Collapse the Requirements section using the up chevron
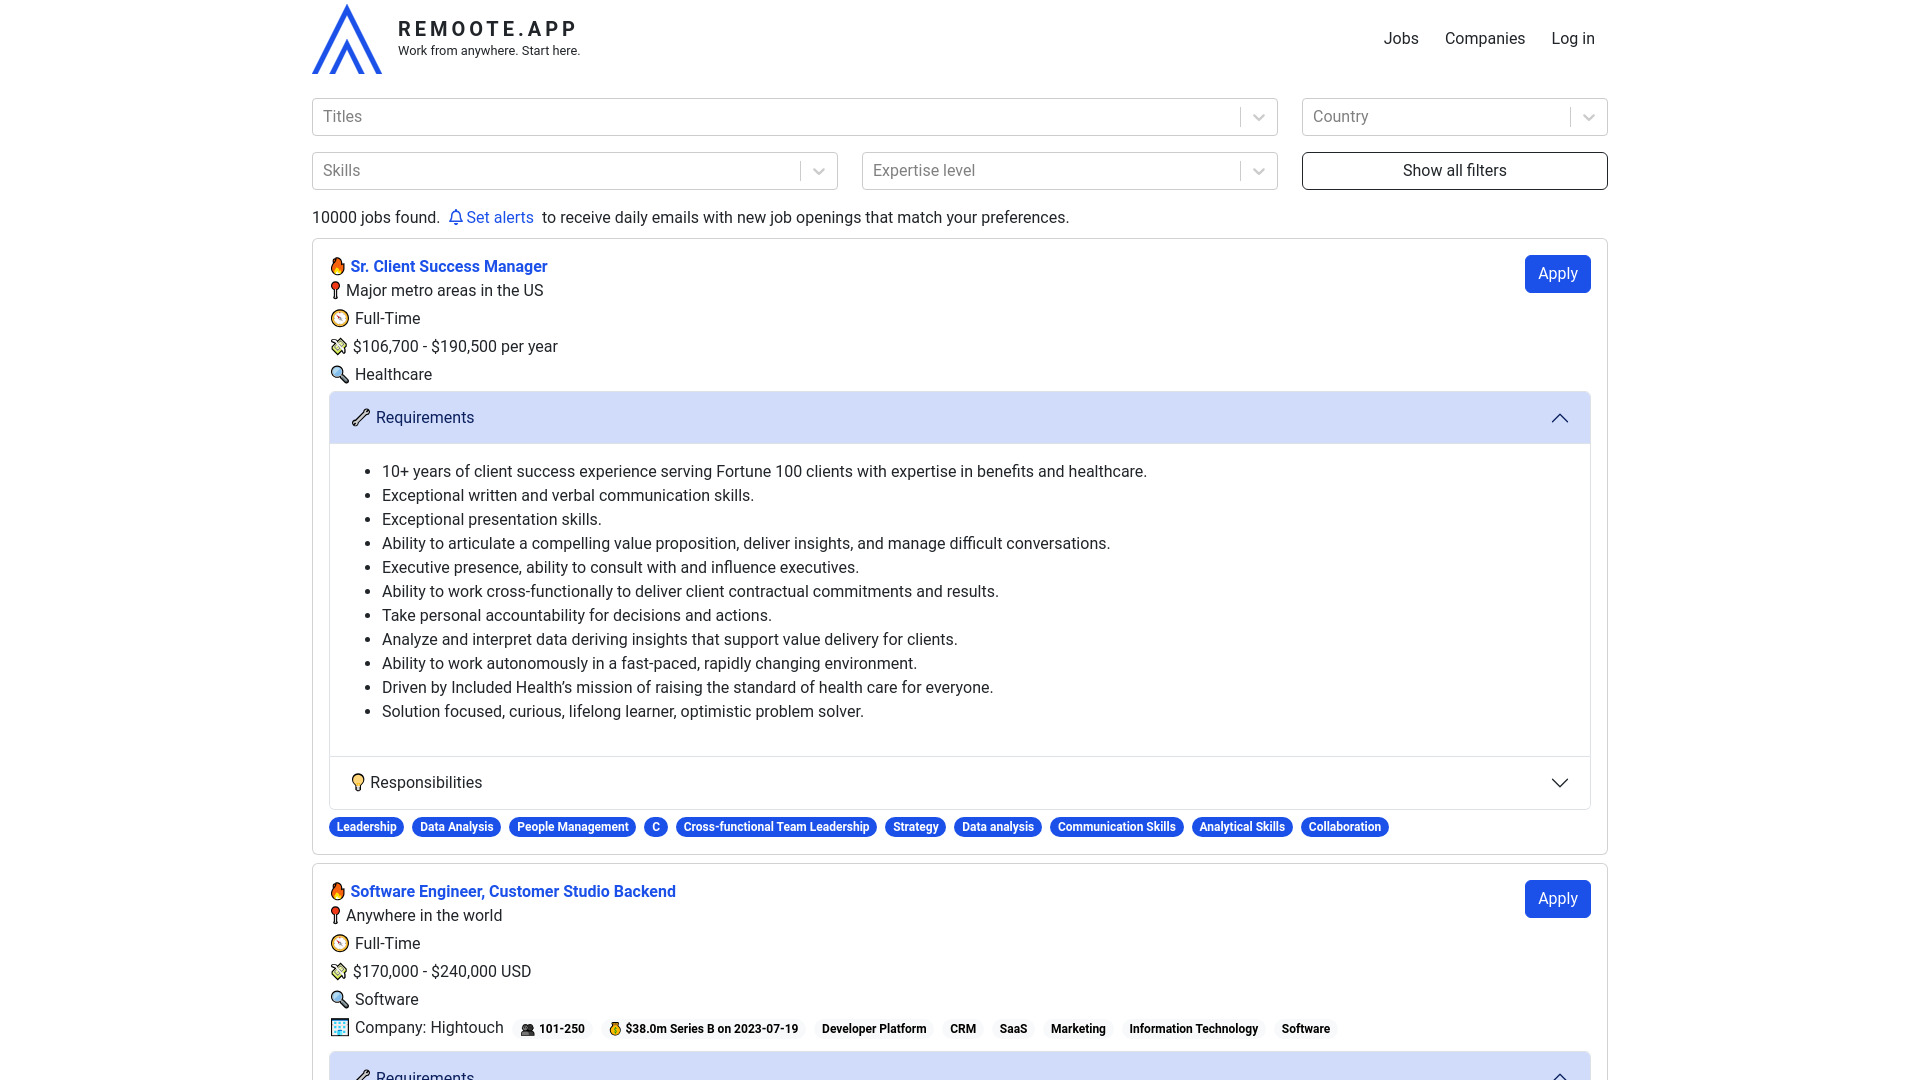 (x=1560, y=418)
